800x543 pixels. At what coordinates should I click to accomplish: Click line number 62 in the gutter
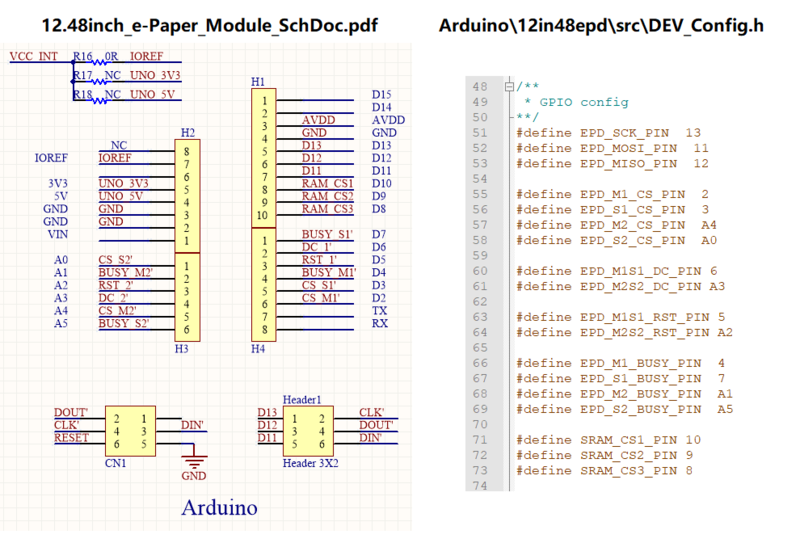pos(480,302)
